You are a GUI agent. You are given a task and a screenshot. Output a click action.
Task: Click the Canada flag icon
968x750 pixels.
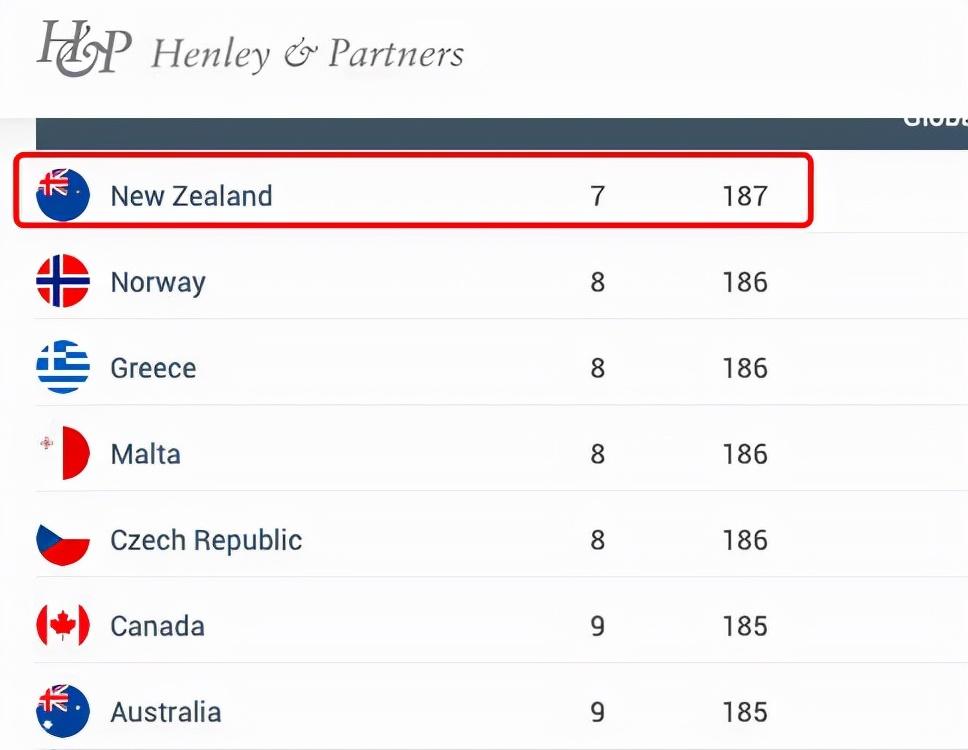click(63, 626)
